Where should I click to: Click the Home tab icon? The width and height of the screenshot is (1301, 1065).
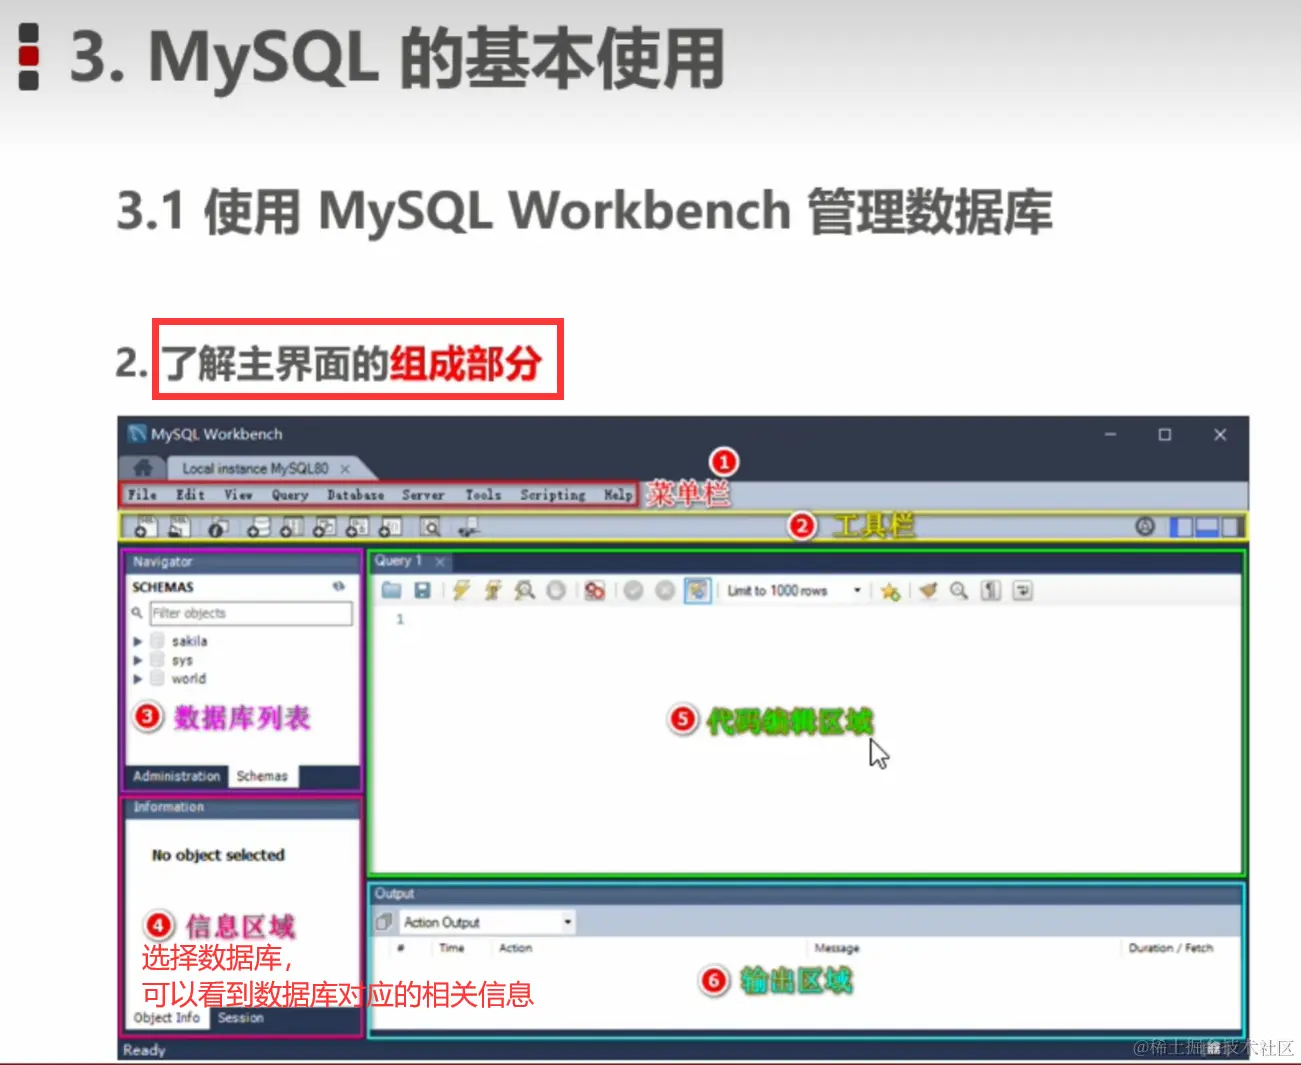143,468
